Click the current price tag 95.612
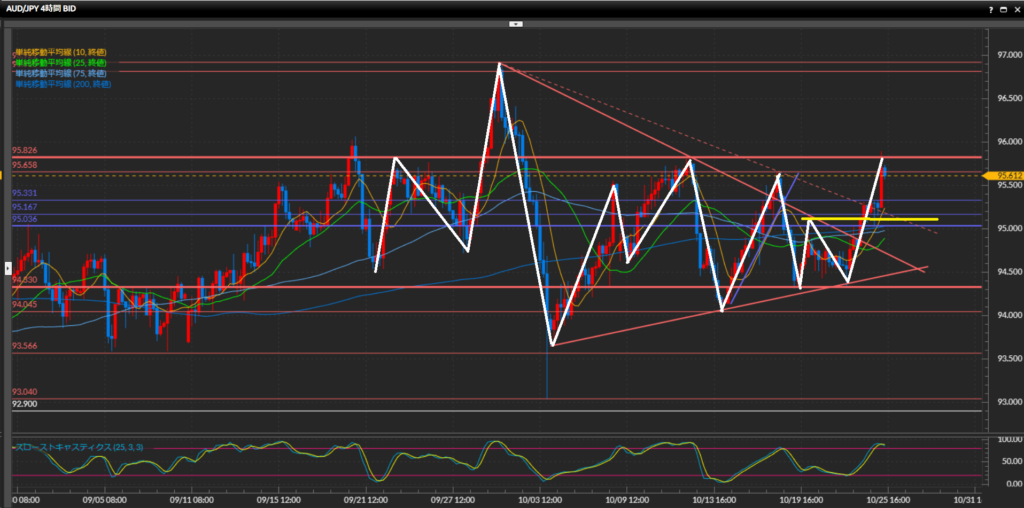 (1002, 175)
